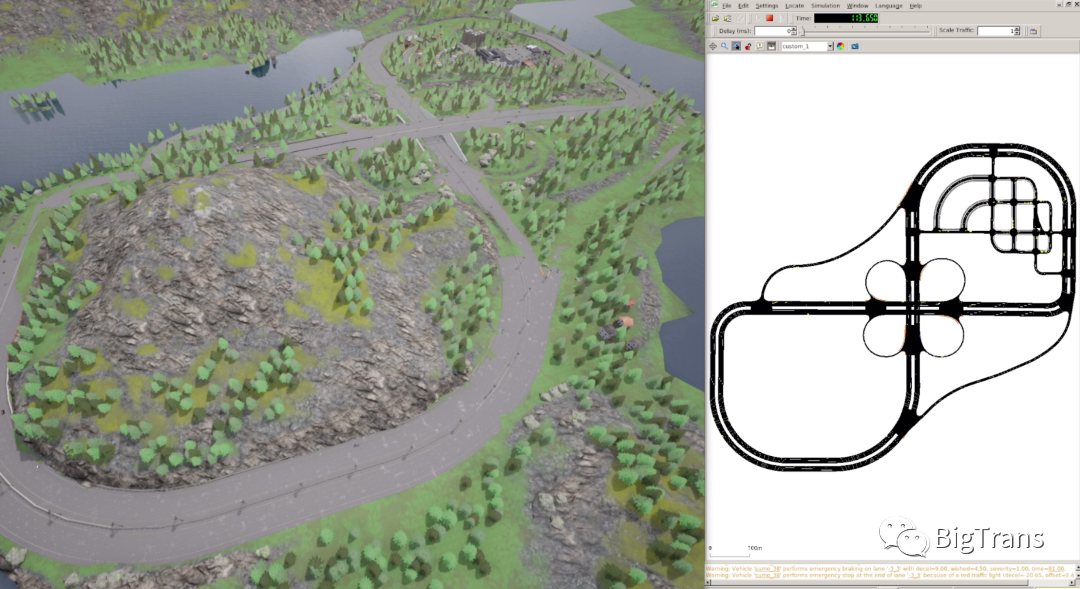
Task: Take a snapshot with the camera icon
Action: 855,46
